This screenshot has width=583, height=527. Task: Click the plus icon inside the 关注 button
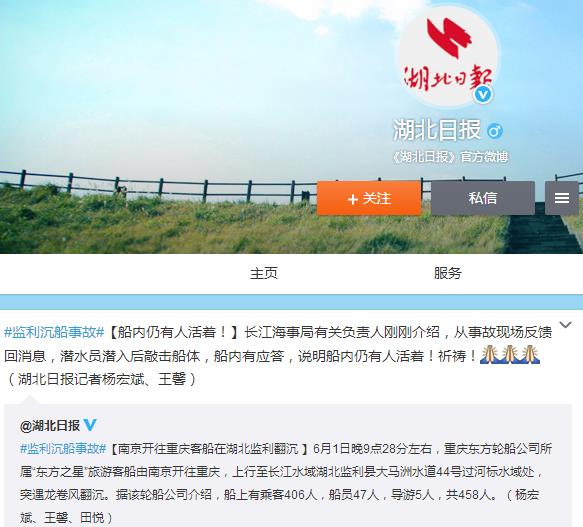pyautogui.click(x=352, y=199)
